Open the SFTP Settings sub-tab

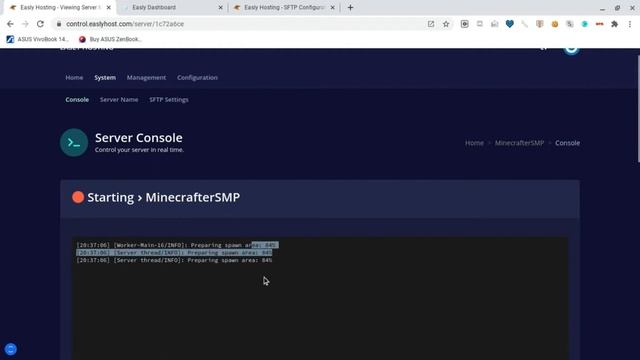click(x=169, y=100)
